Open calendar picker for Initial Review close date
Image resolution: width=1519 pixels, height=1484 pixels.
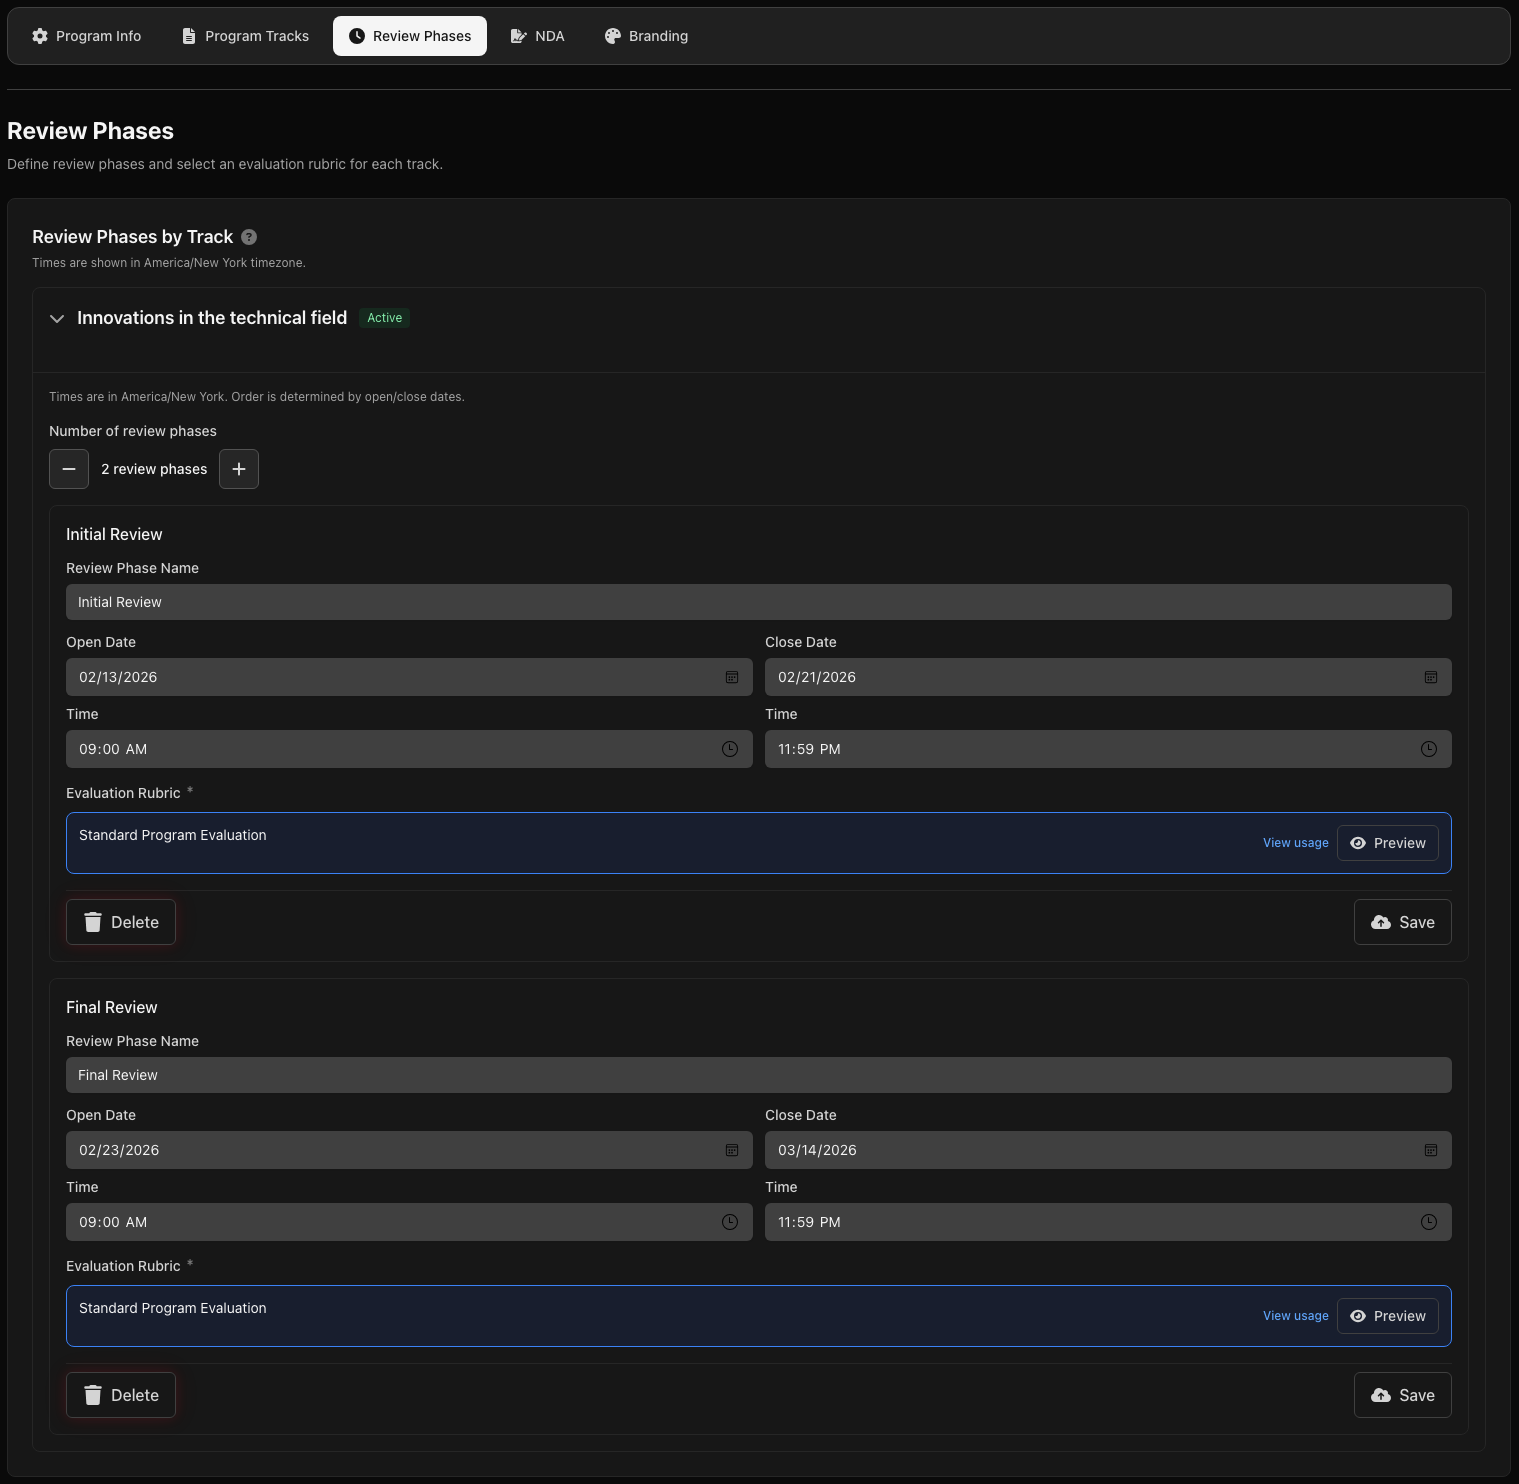tap(1430, 677)
